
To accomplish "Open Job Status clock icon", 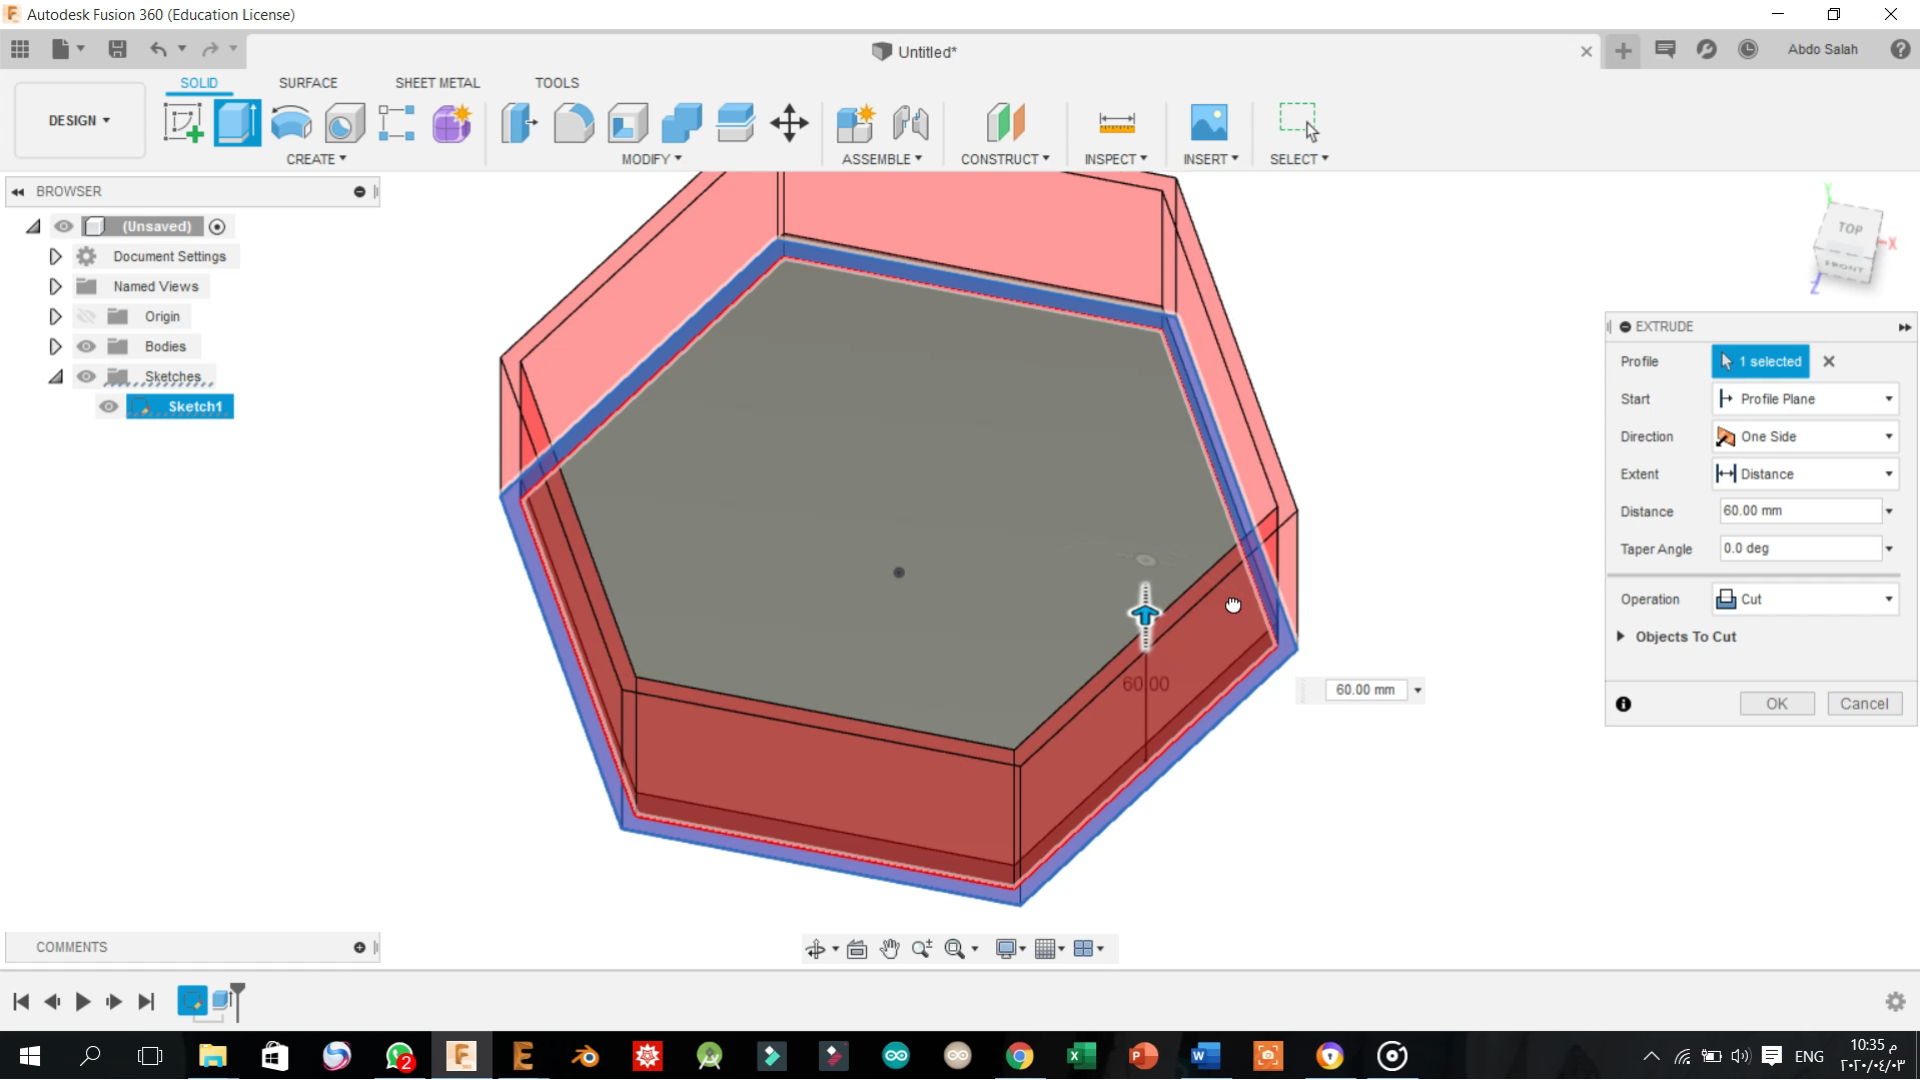I will point(1748,49).
